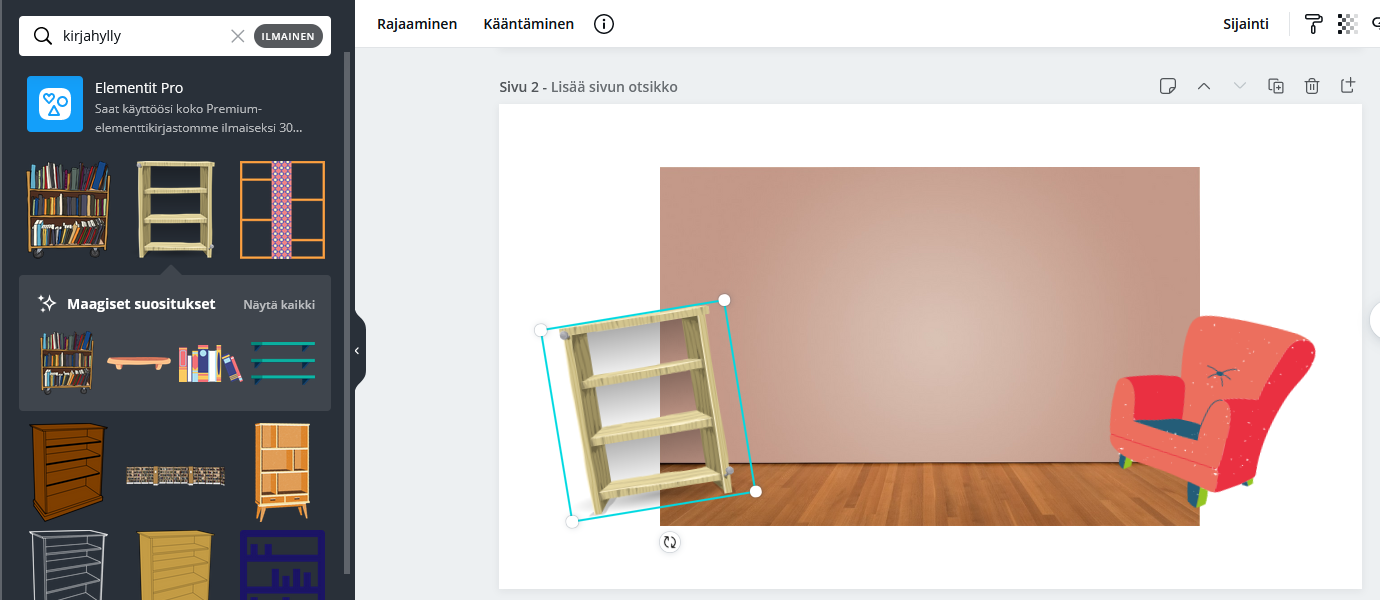Pick the book cart full of books thumbnail
This screenshot has height=600, width=1380.
point(68,208)
